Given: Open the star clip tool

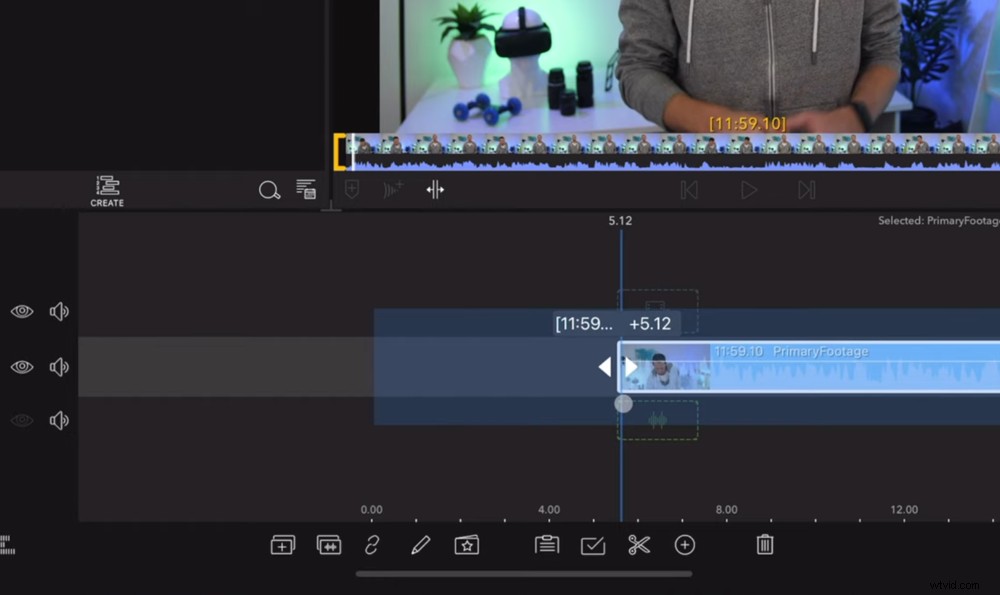Looking at the screenshot, I should (467, 545).
